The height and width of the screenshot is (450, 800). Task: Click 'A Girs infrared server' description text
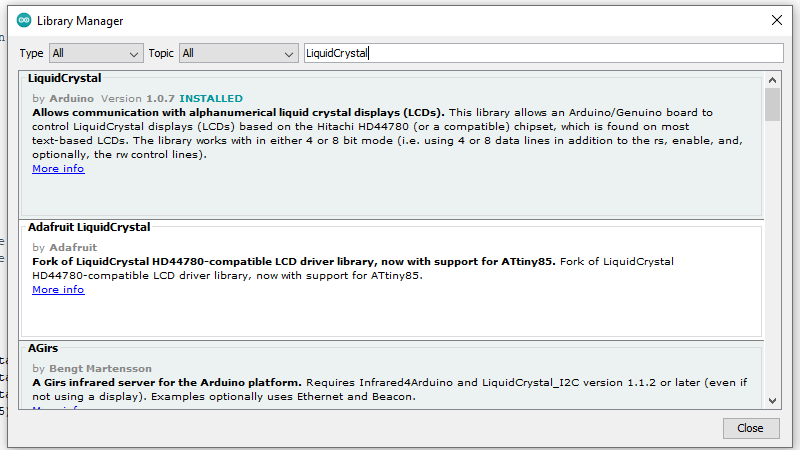coord(167,382)
